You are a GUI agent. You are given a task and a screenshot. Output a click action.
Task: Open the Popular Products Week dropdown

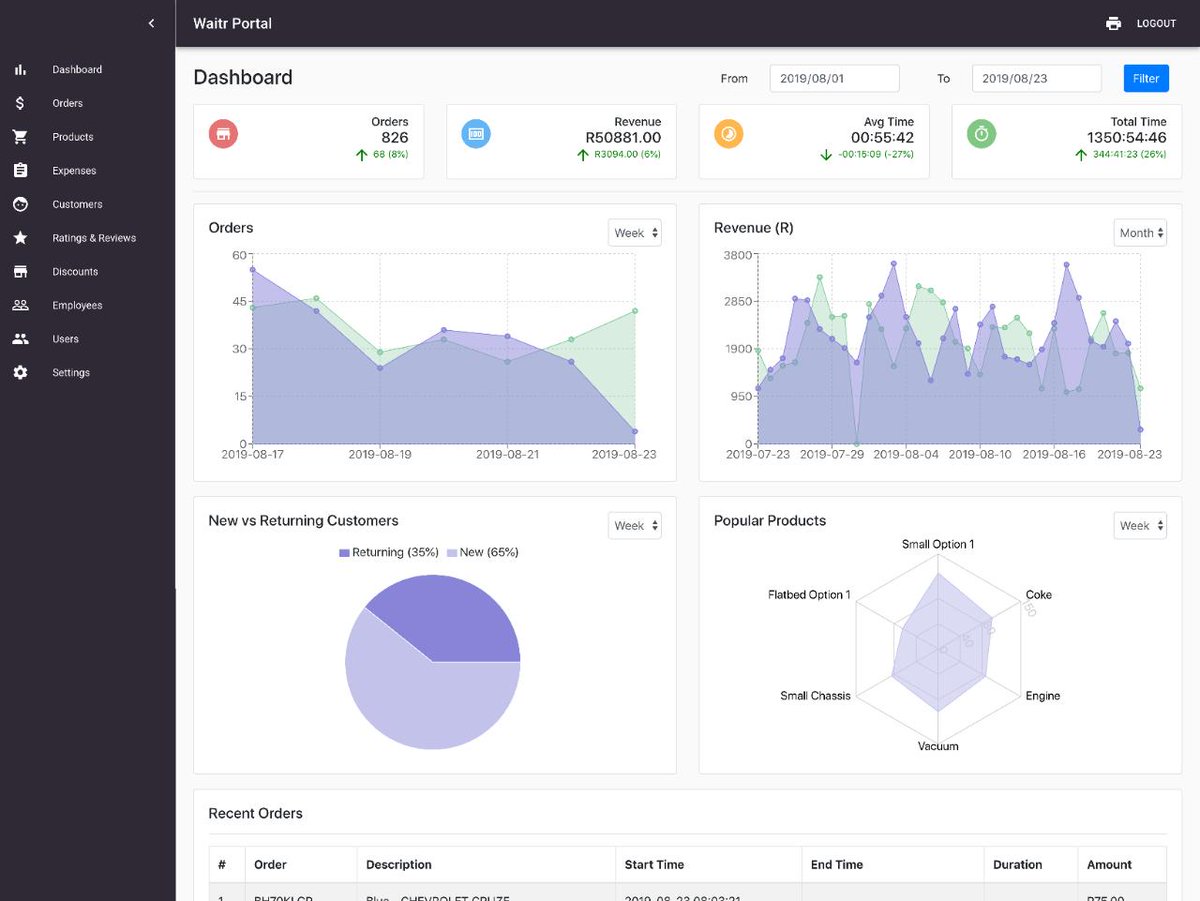click(1140, 525)
